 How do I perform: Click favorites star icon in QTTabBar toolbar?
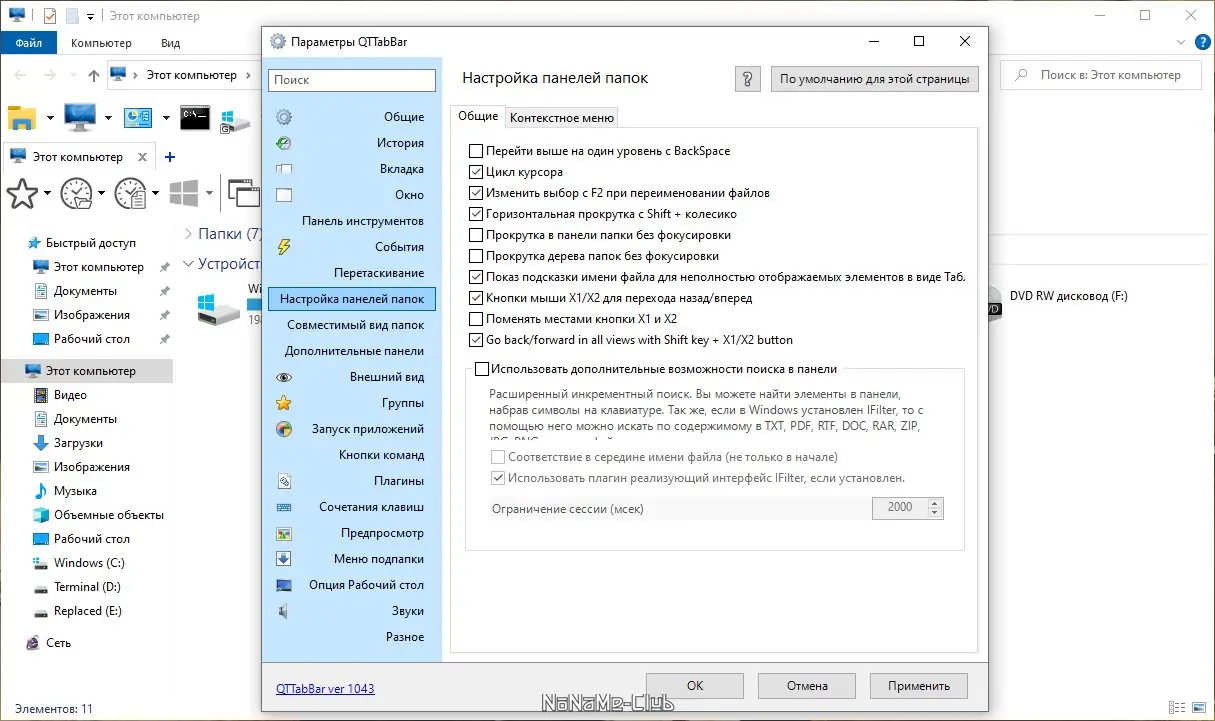22,193
